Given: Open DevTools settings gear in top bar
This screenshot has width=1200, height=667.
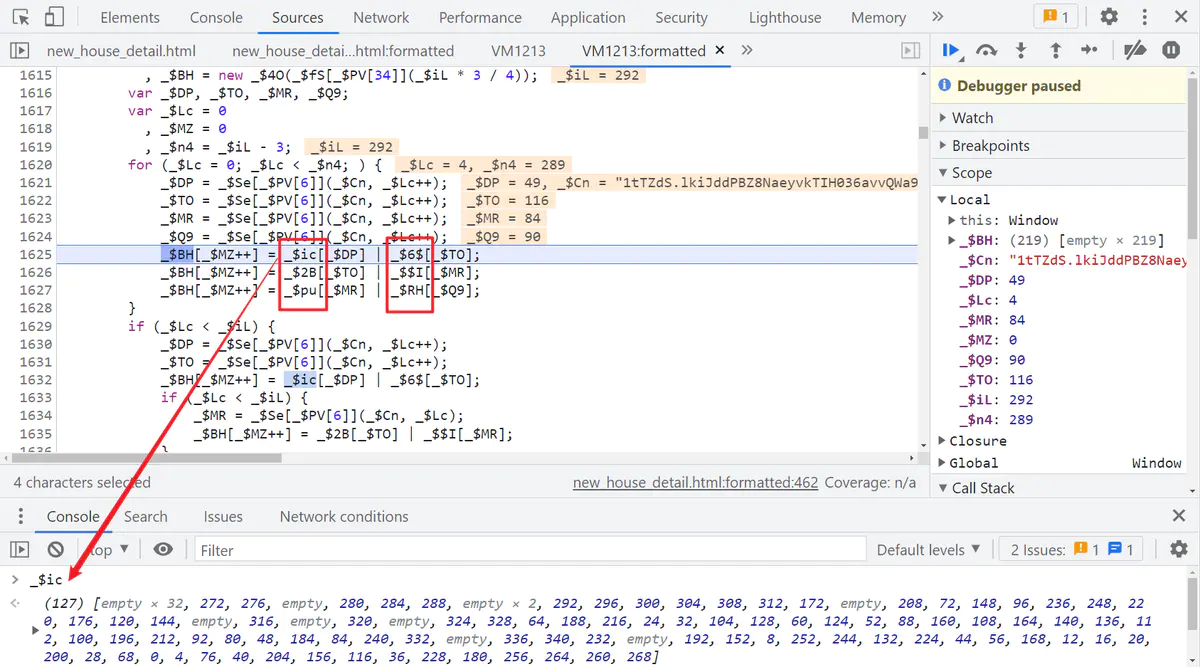Looking at the screenshot, I should click(x=1109, y=17).
